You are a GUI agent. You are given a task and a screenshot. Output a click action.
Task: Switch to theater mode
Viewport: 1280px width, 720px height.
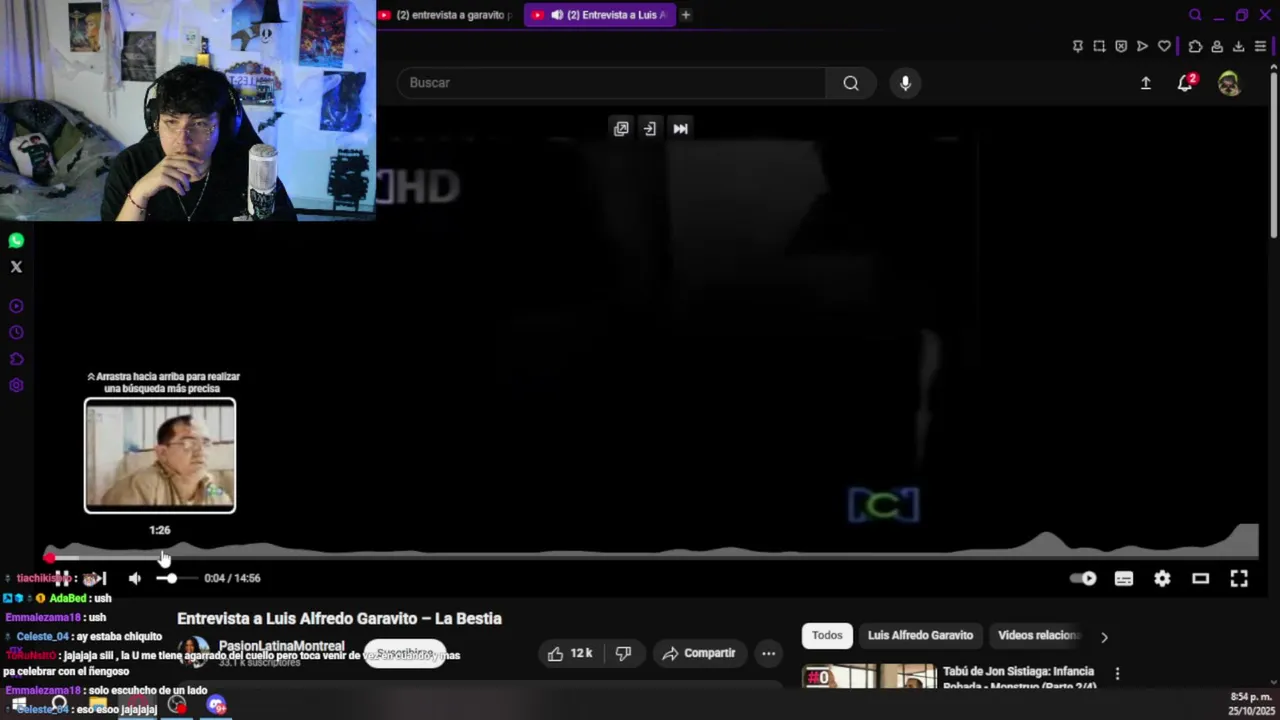(1201, 578)
